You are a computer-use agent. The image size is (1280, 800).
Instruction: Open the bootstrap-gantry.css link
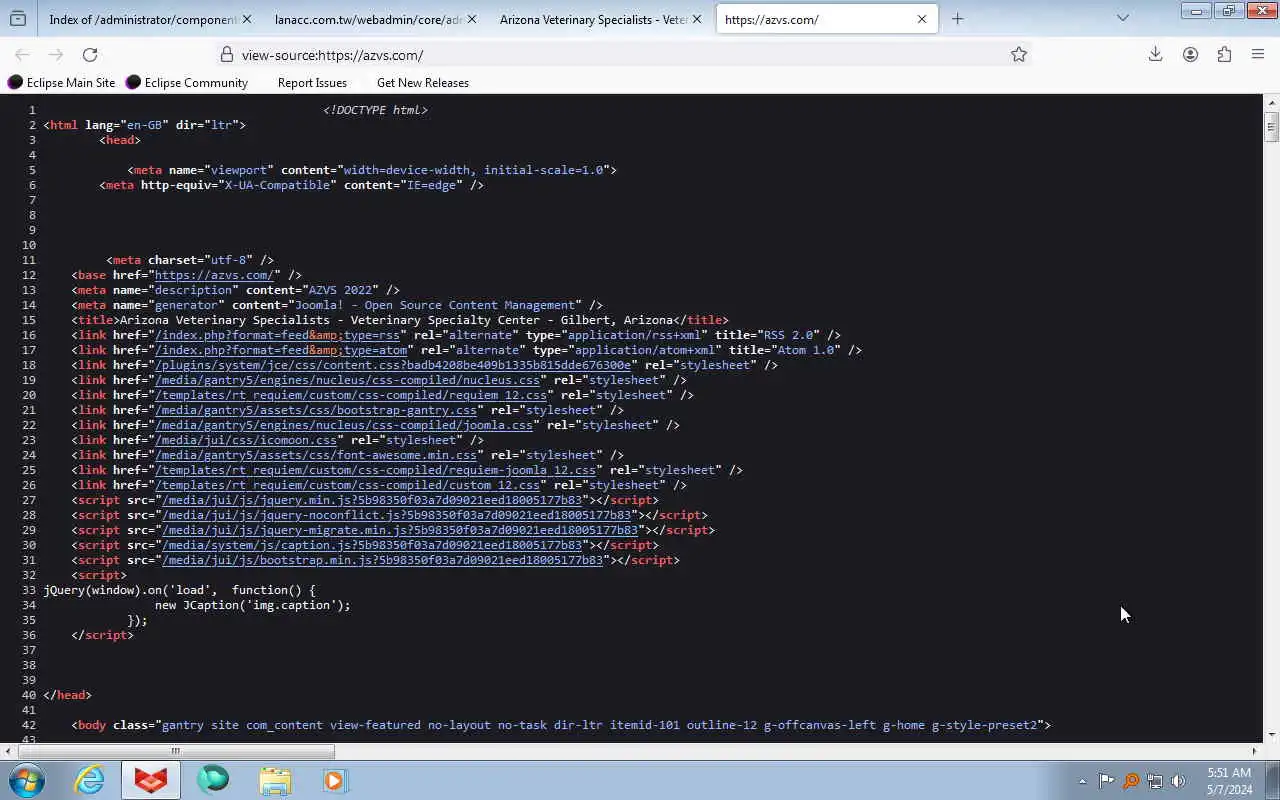[x=316, y=410]
